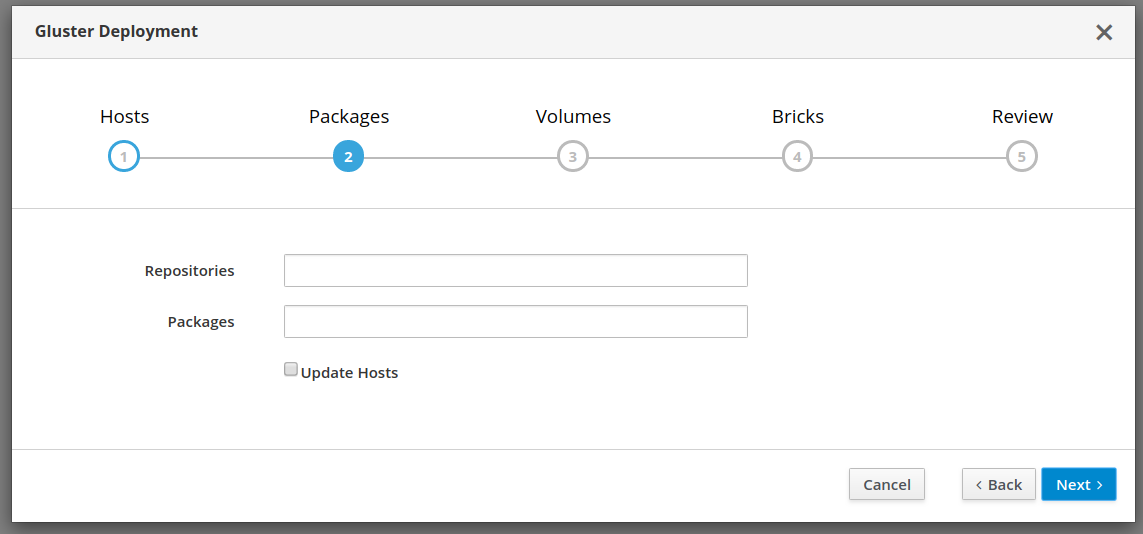Open the Bricks step label

(x=798, y=117)
